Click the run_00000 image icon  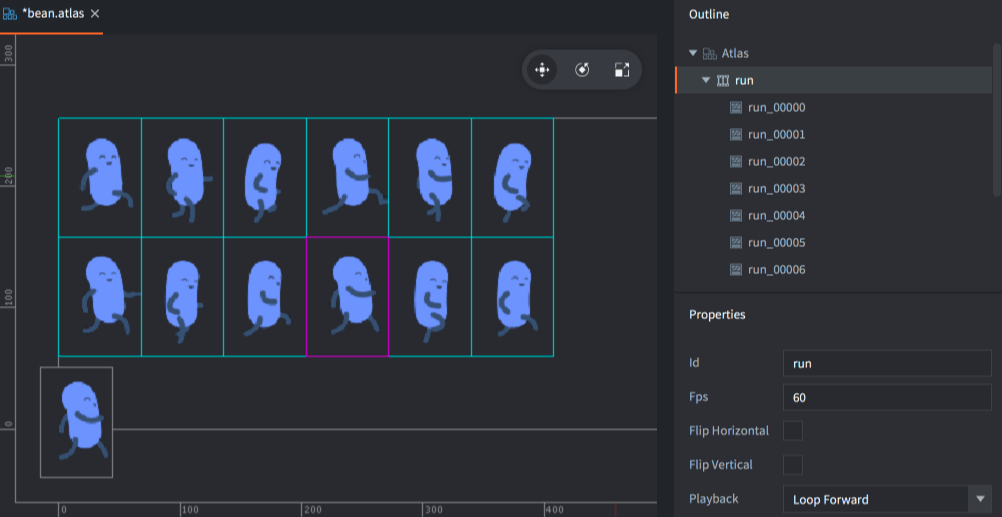coord(736,108)
